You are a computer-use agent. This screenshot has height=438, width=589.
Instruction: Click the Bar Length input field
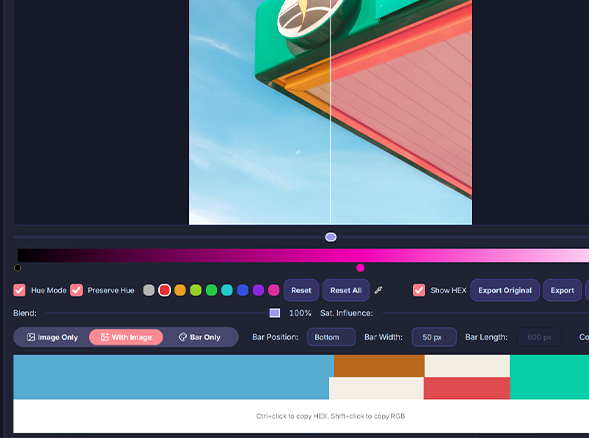pos(539,337)
